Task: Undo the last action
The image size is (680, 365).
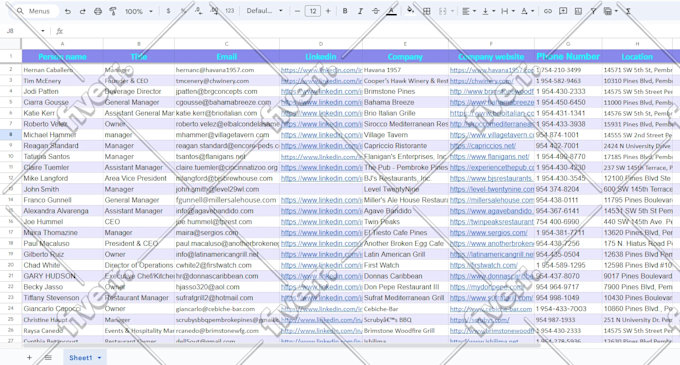Action: 68,11
